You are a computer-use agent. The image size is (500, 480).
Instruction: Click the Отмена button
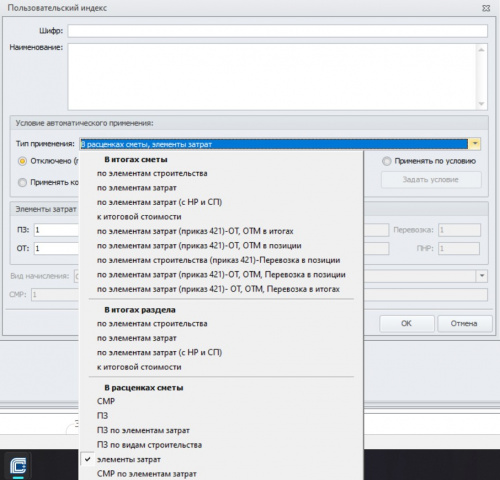tap(464, 323)
